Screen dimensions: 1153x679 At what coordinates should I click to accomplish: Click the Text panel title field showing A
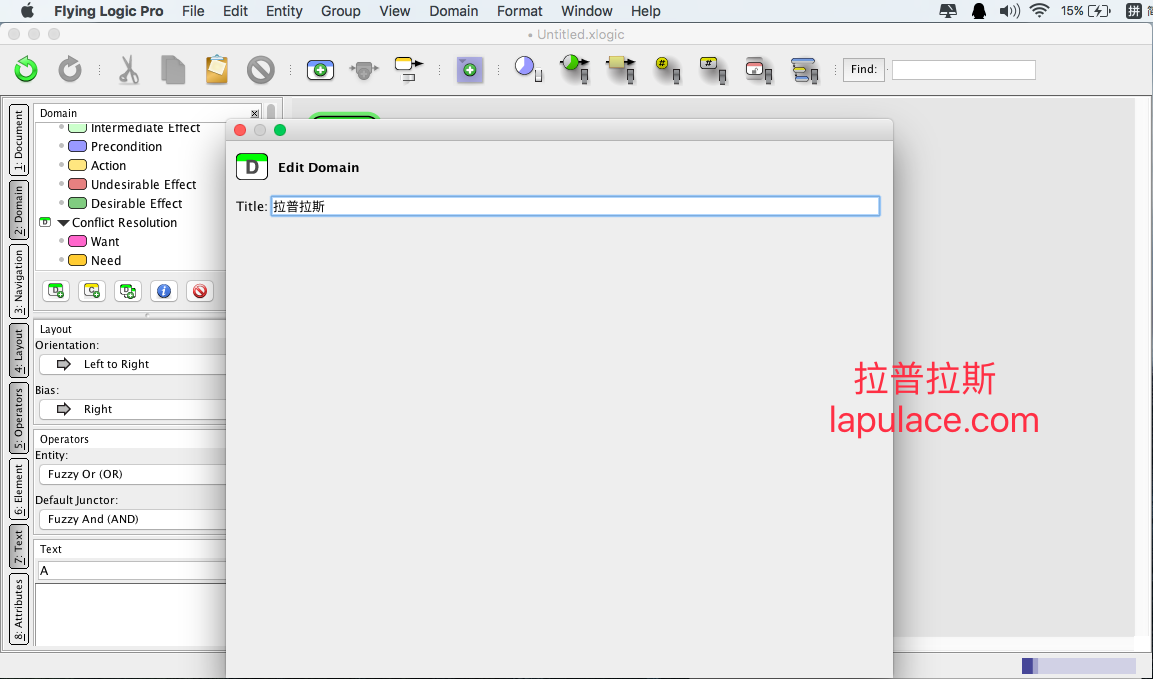[132, 571]
